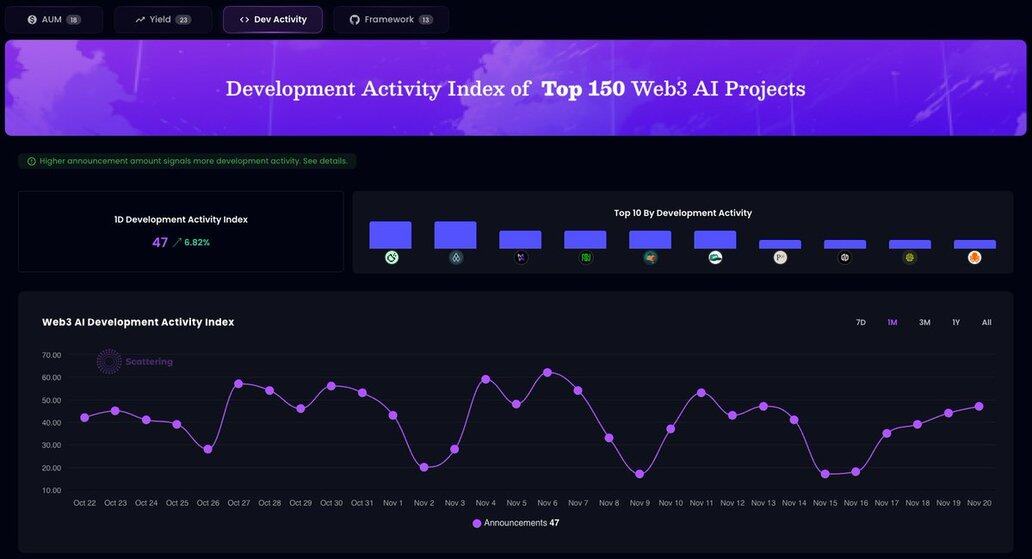Screen dimensions: 1032x559
Task: Click the second-ranked project icon in Top 10
Action: [x=456, y=258]
